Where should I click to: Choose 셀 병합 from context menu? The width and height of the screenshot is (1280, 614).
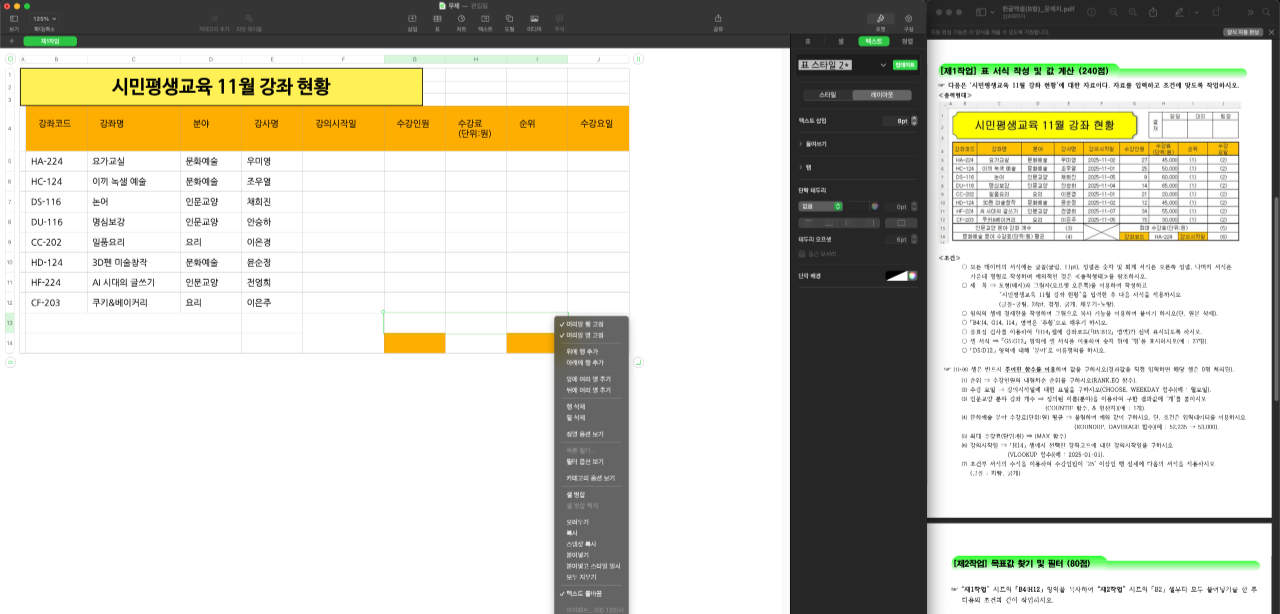click(x=578, y=495)
